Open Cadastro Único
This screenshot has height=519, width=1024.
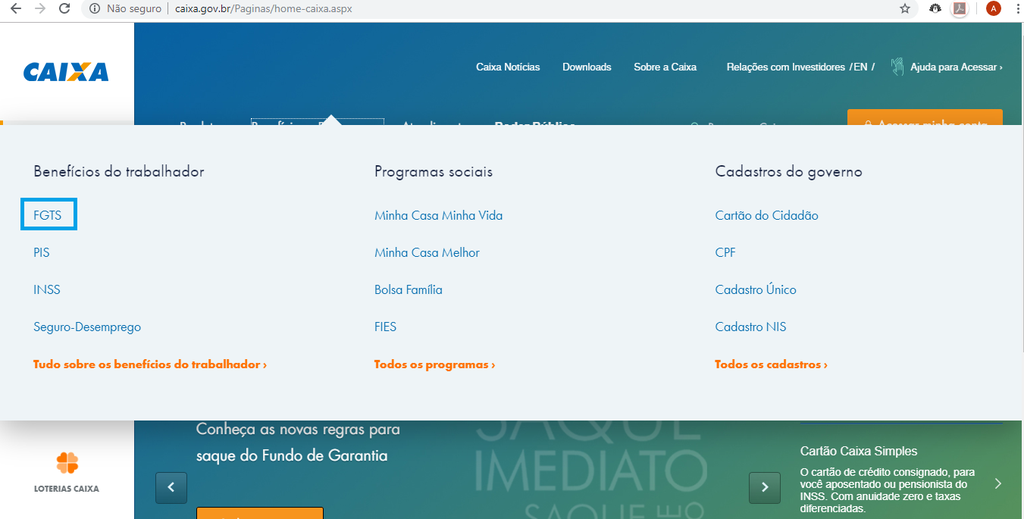(x=756, y=290)
